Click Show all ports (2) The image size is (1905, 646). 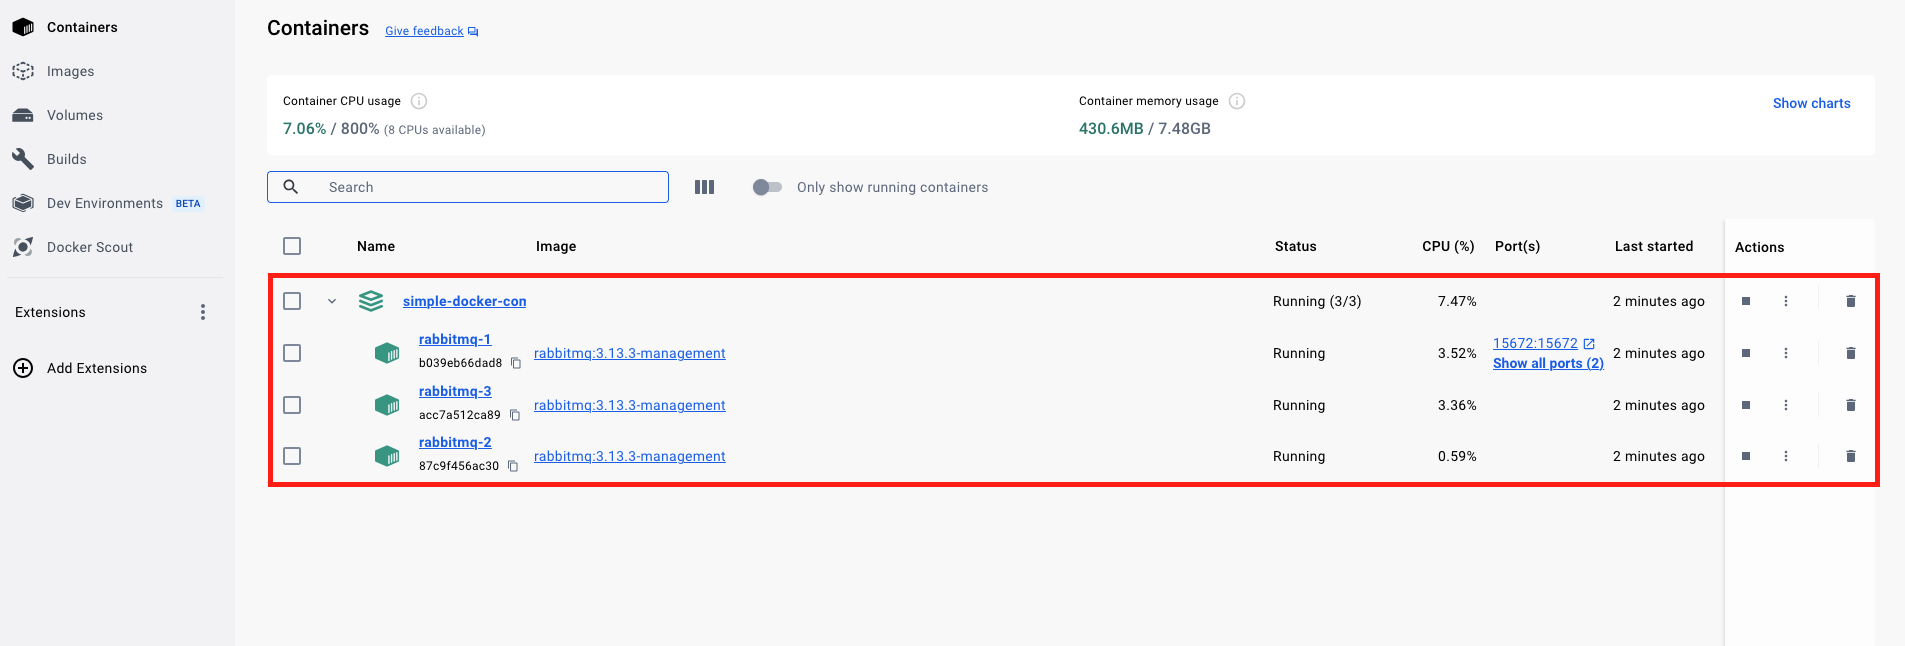1548,363
